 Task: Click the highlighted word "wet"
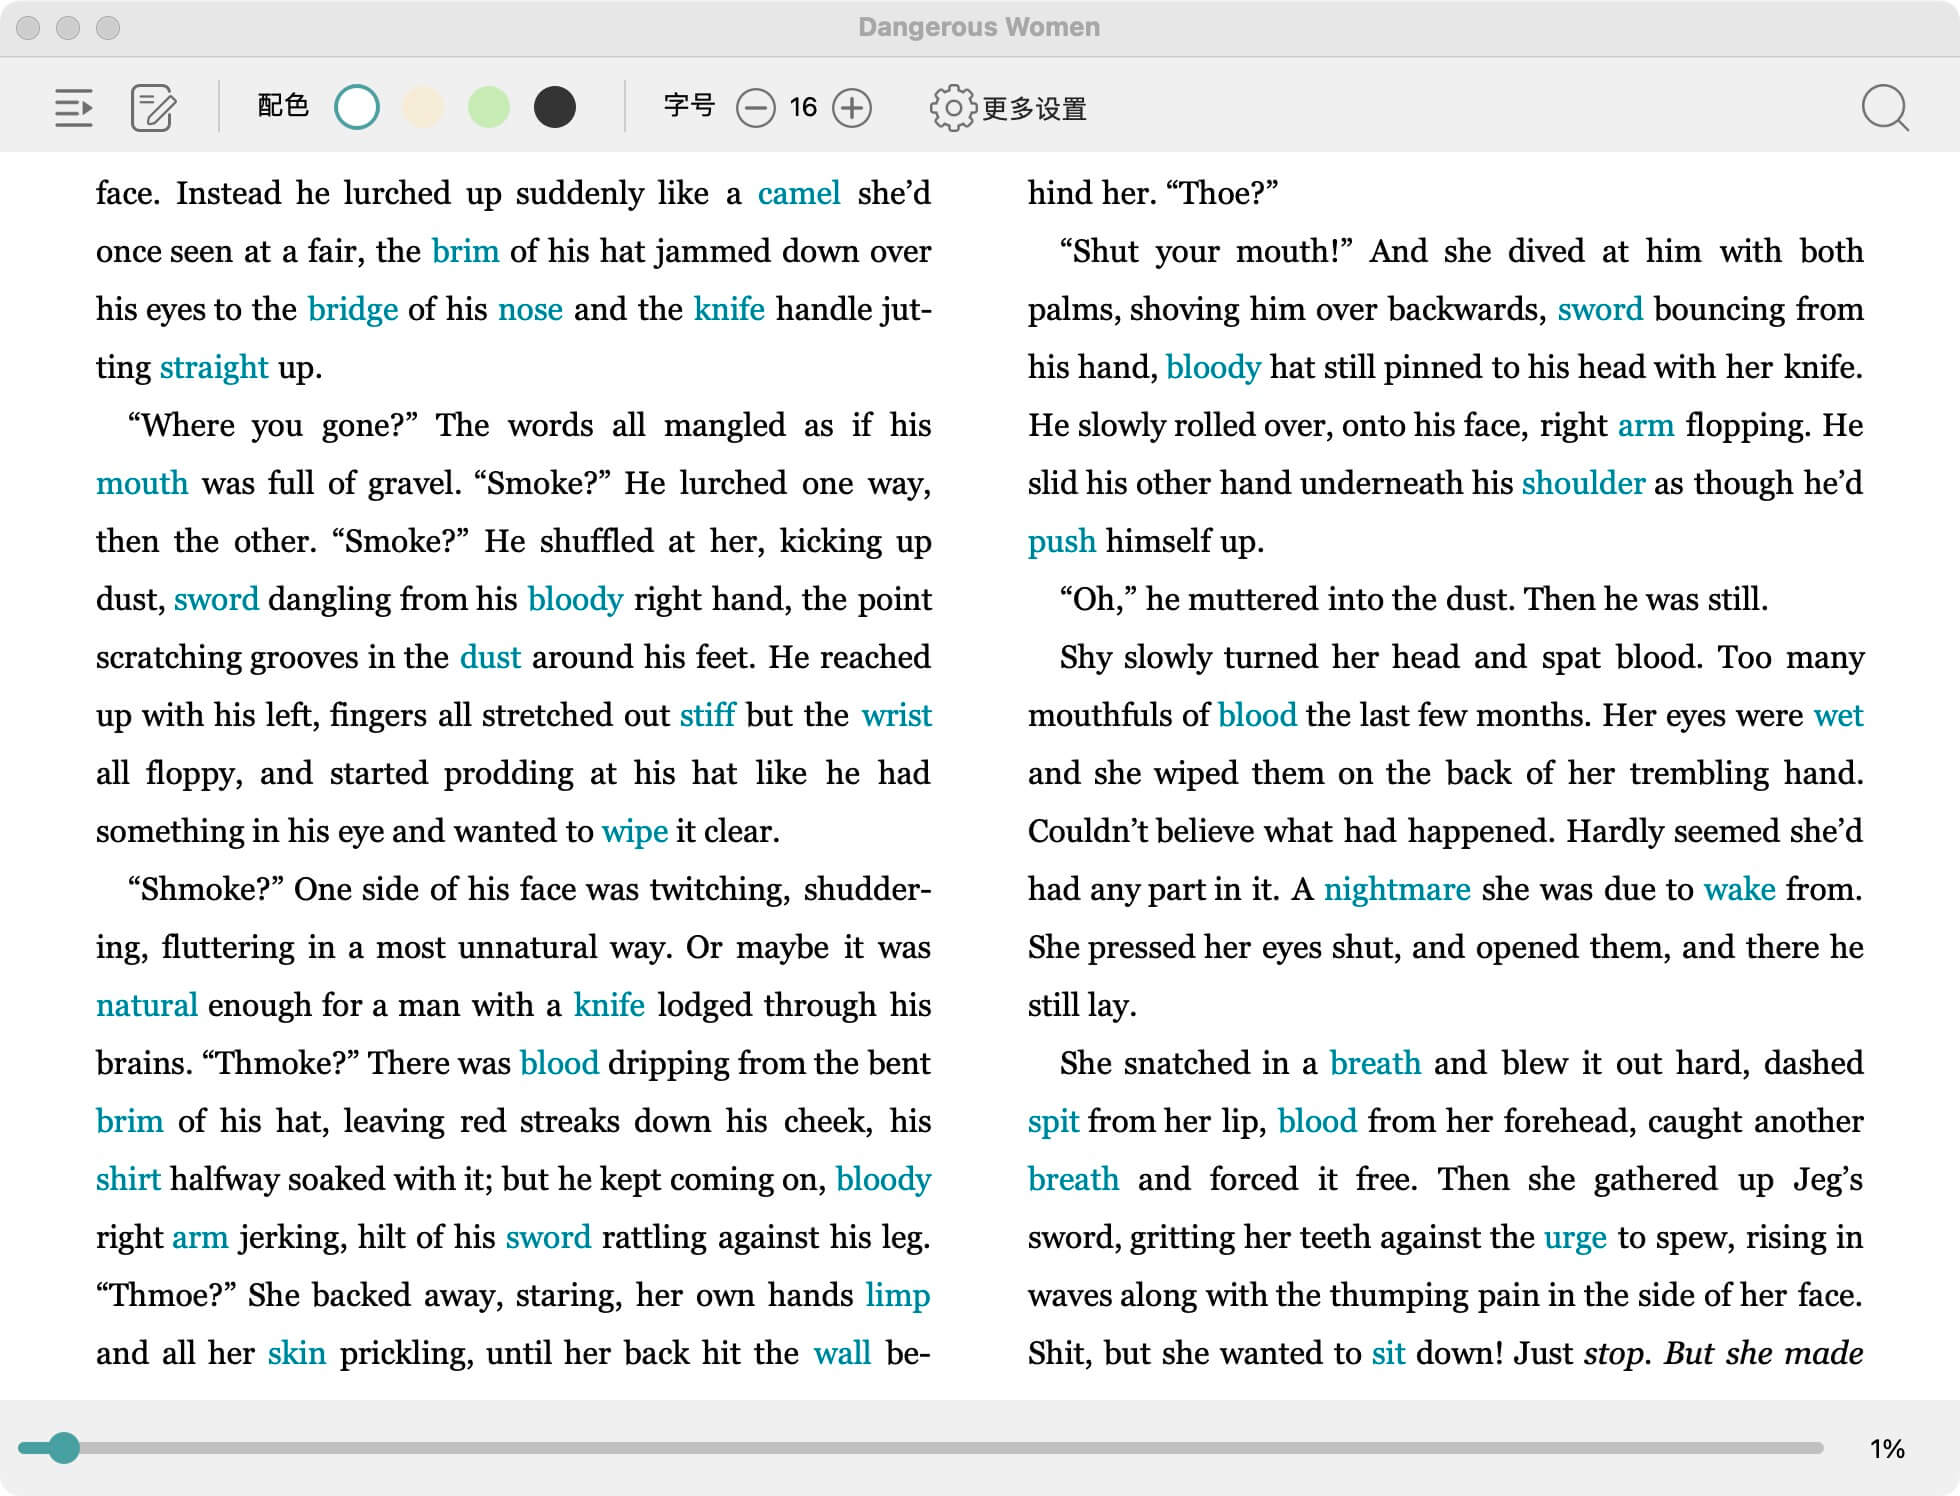(1839, 715)
